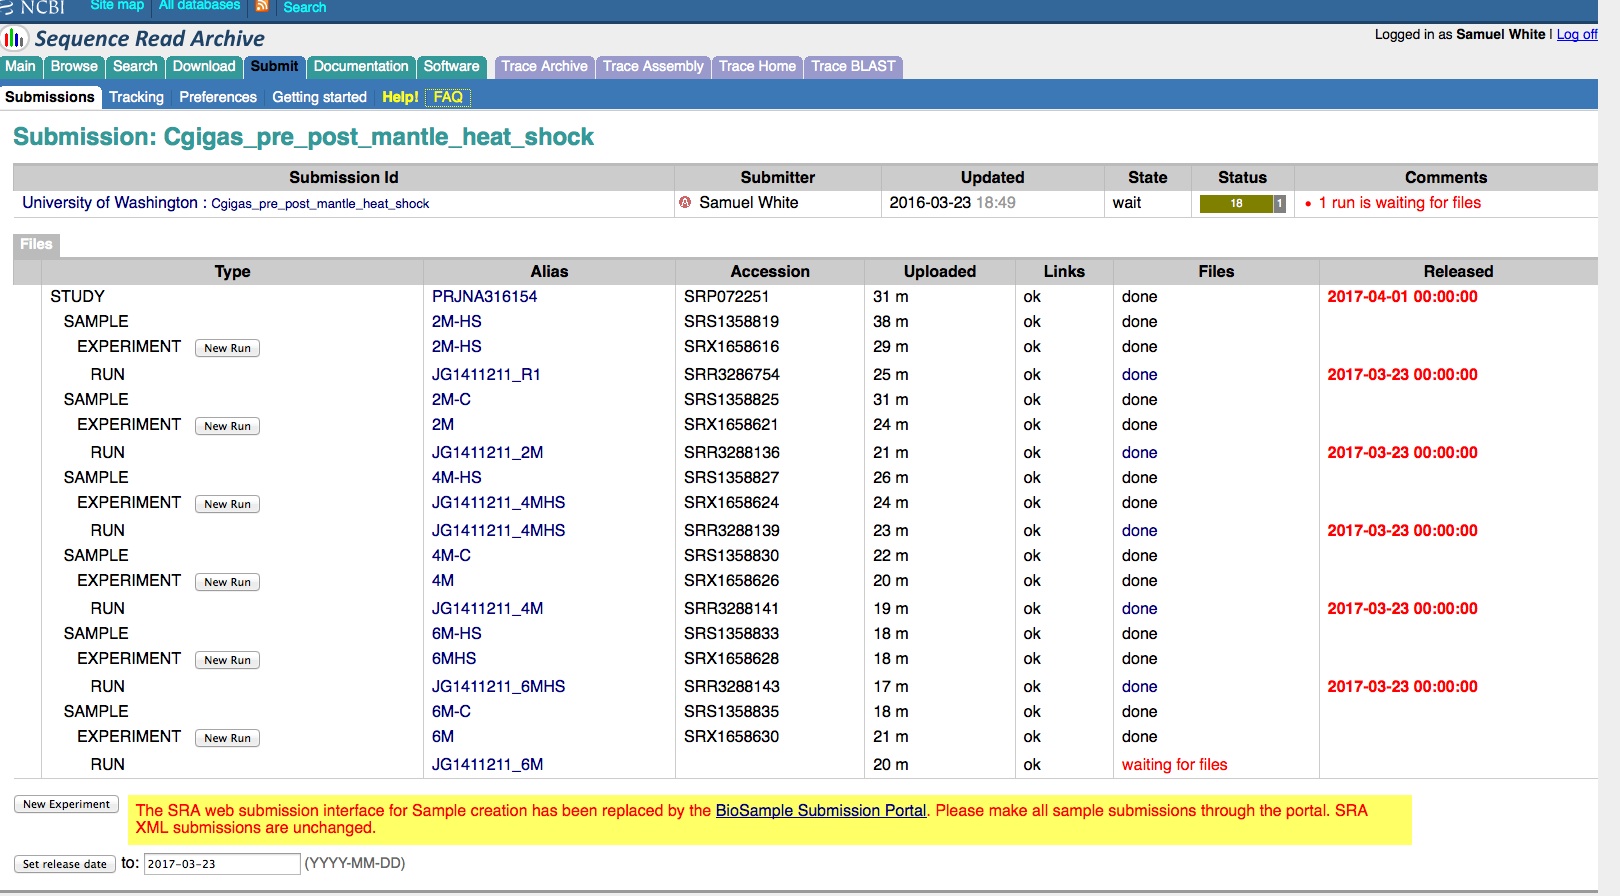The height and width of the screenshot is (896, 1620).
Task: Click New Run for experiment 2M
Action: (227, 426)
